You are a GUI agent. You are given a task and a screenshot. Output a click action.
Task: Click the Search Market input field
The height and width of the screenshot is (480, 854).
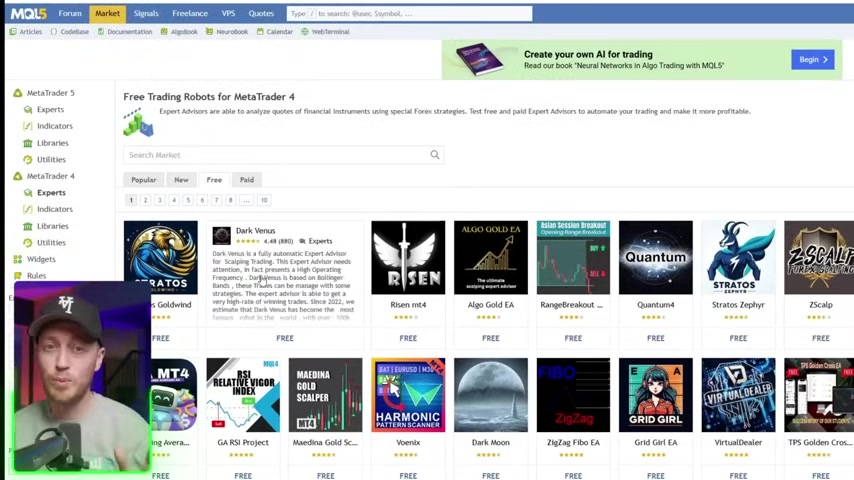(275, 155)
